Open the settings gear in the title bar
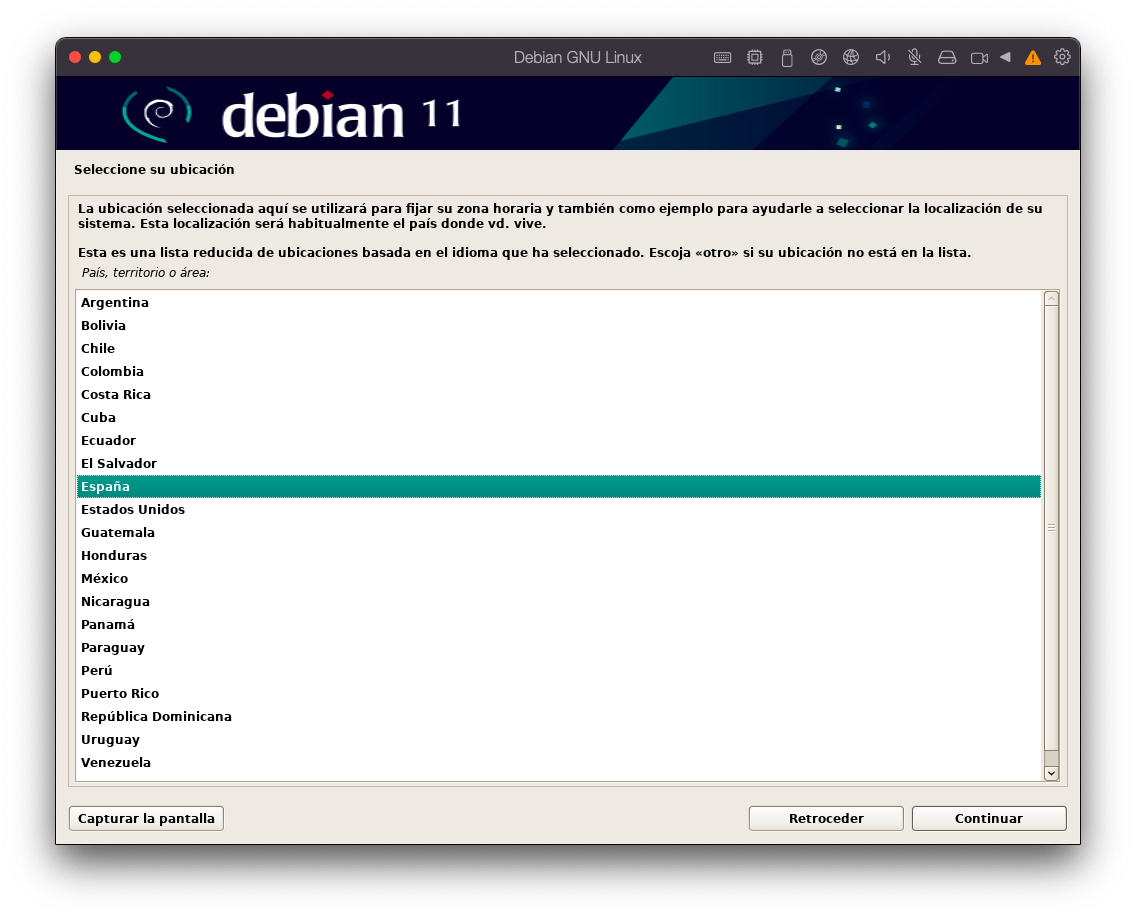The height and width of the screenshot is (918, 1136). tap(1062, 57)
